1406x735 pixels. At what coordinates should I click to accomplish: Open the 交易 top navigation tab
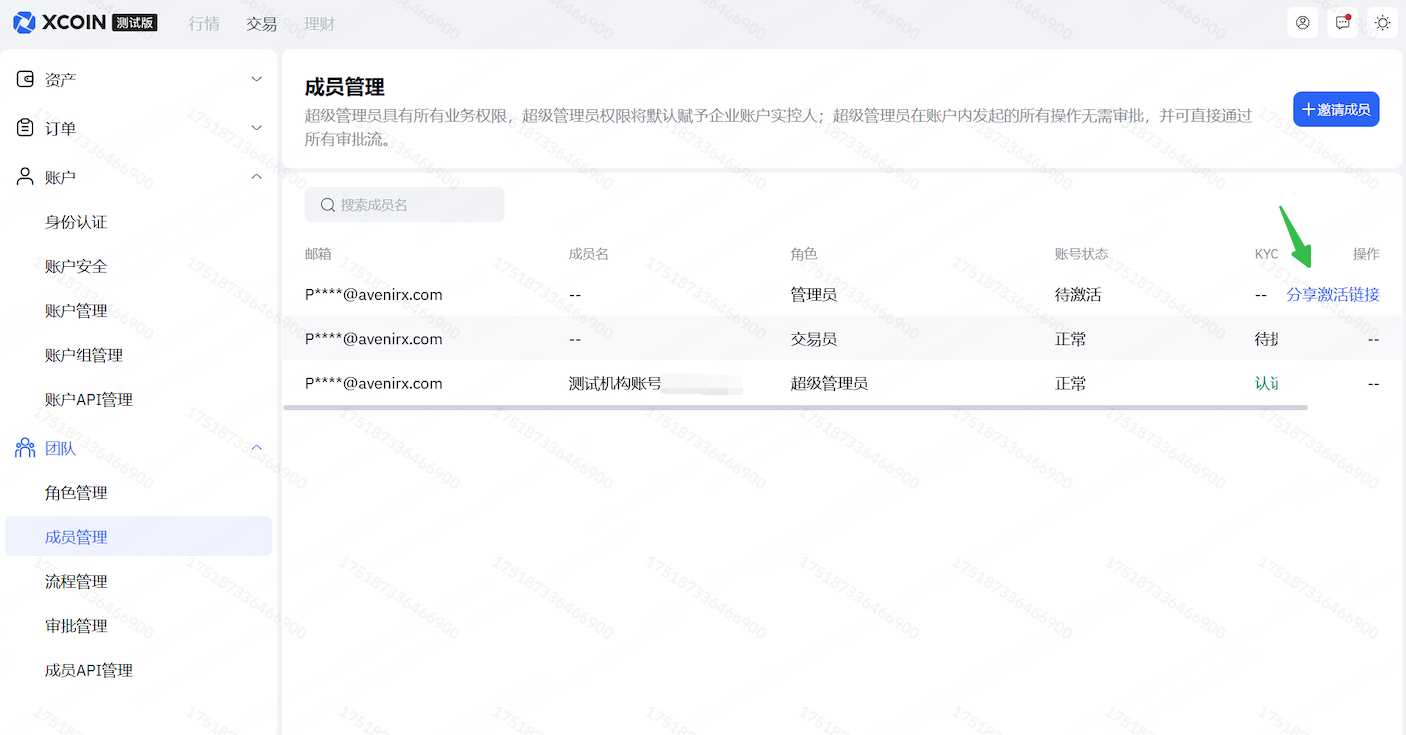tap(261, 24)
